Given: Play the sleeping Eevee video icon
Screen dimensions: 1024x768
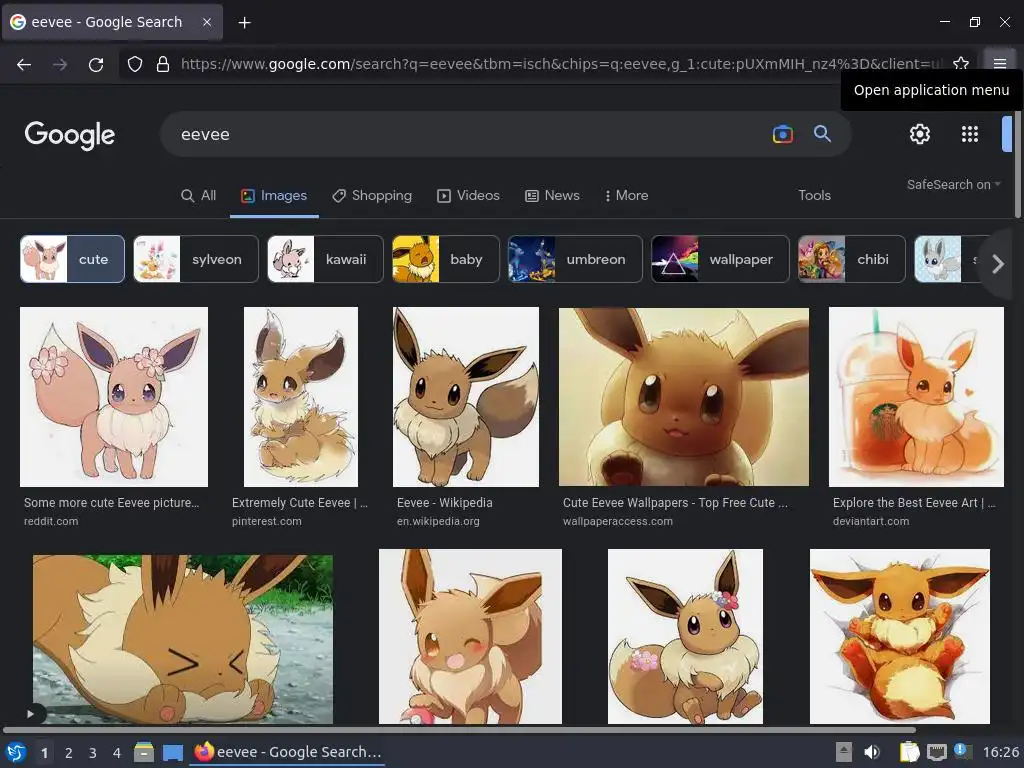Looking at the screenshot, I should pyautogui.click(x=30, y=714).
